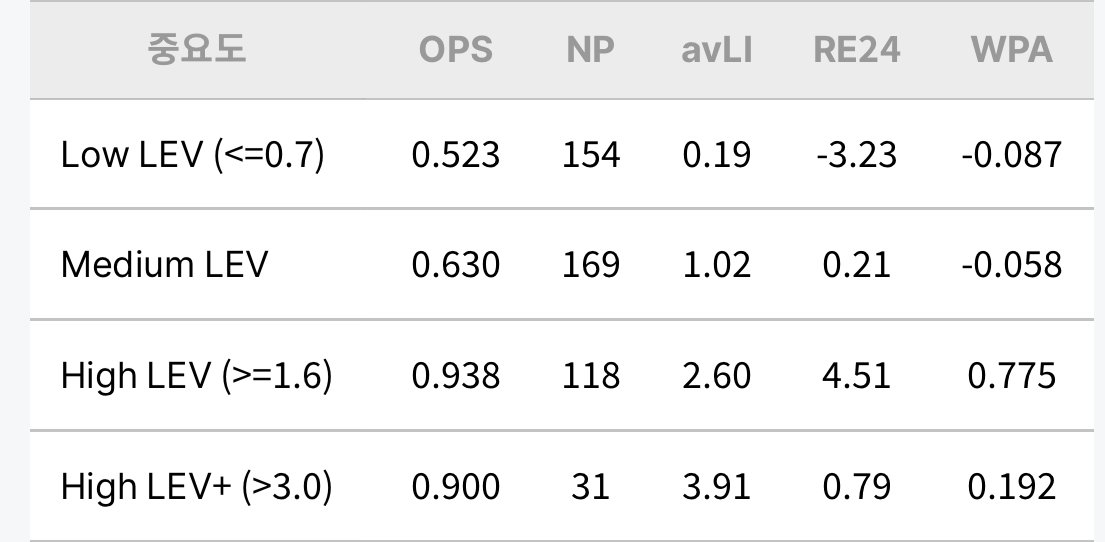Click the High LEV (>=1.6) row label
This screenshot has height=542, width=1105.
pyautogui.click(x=197, y=376)
